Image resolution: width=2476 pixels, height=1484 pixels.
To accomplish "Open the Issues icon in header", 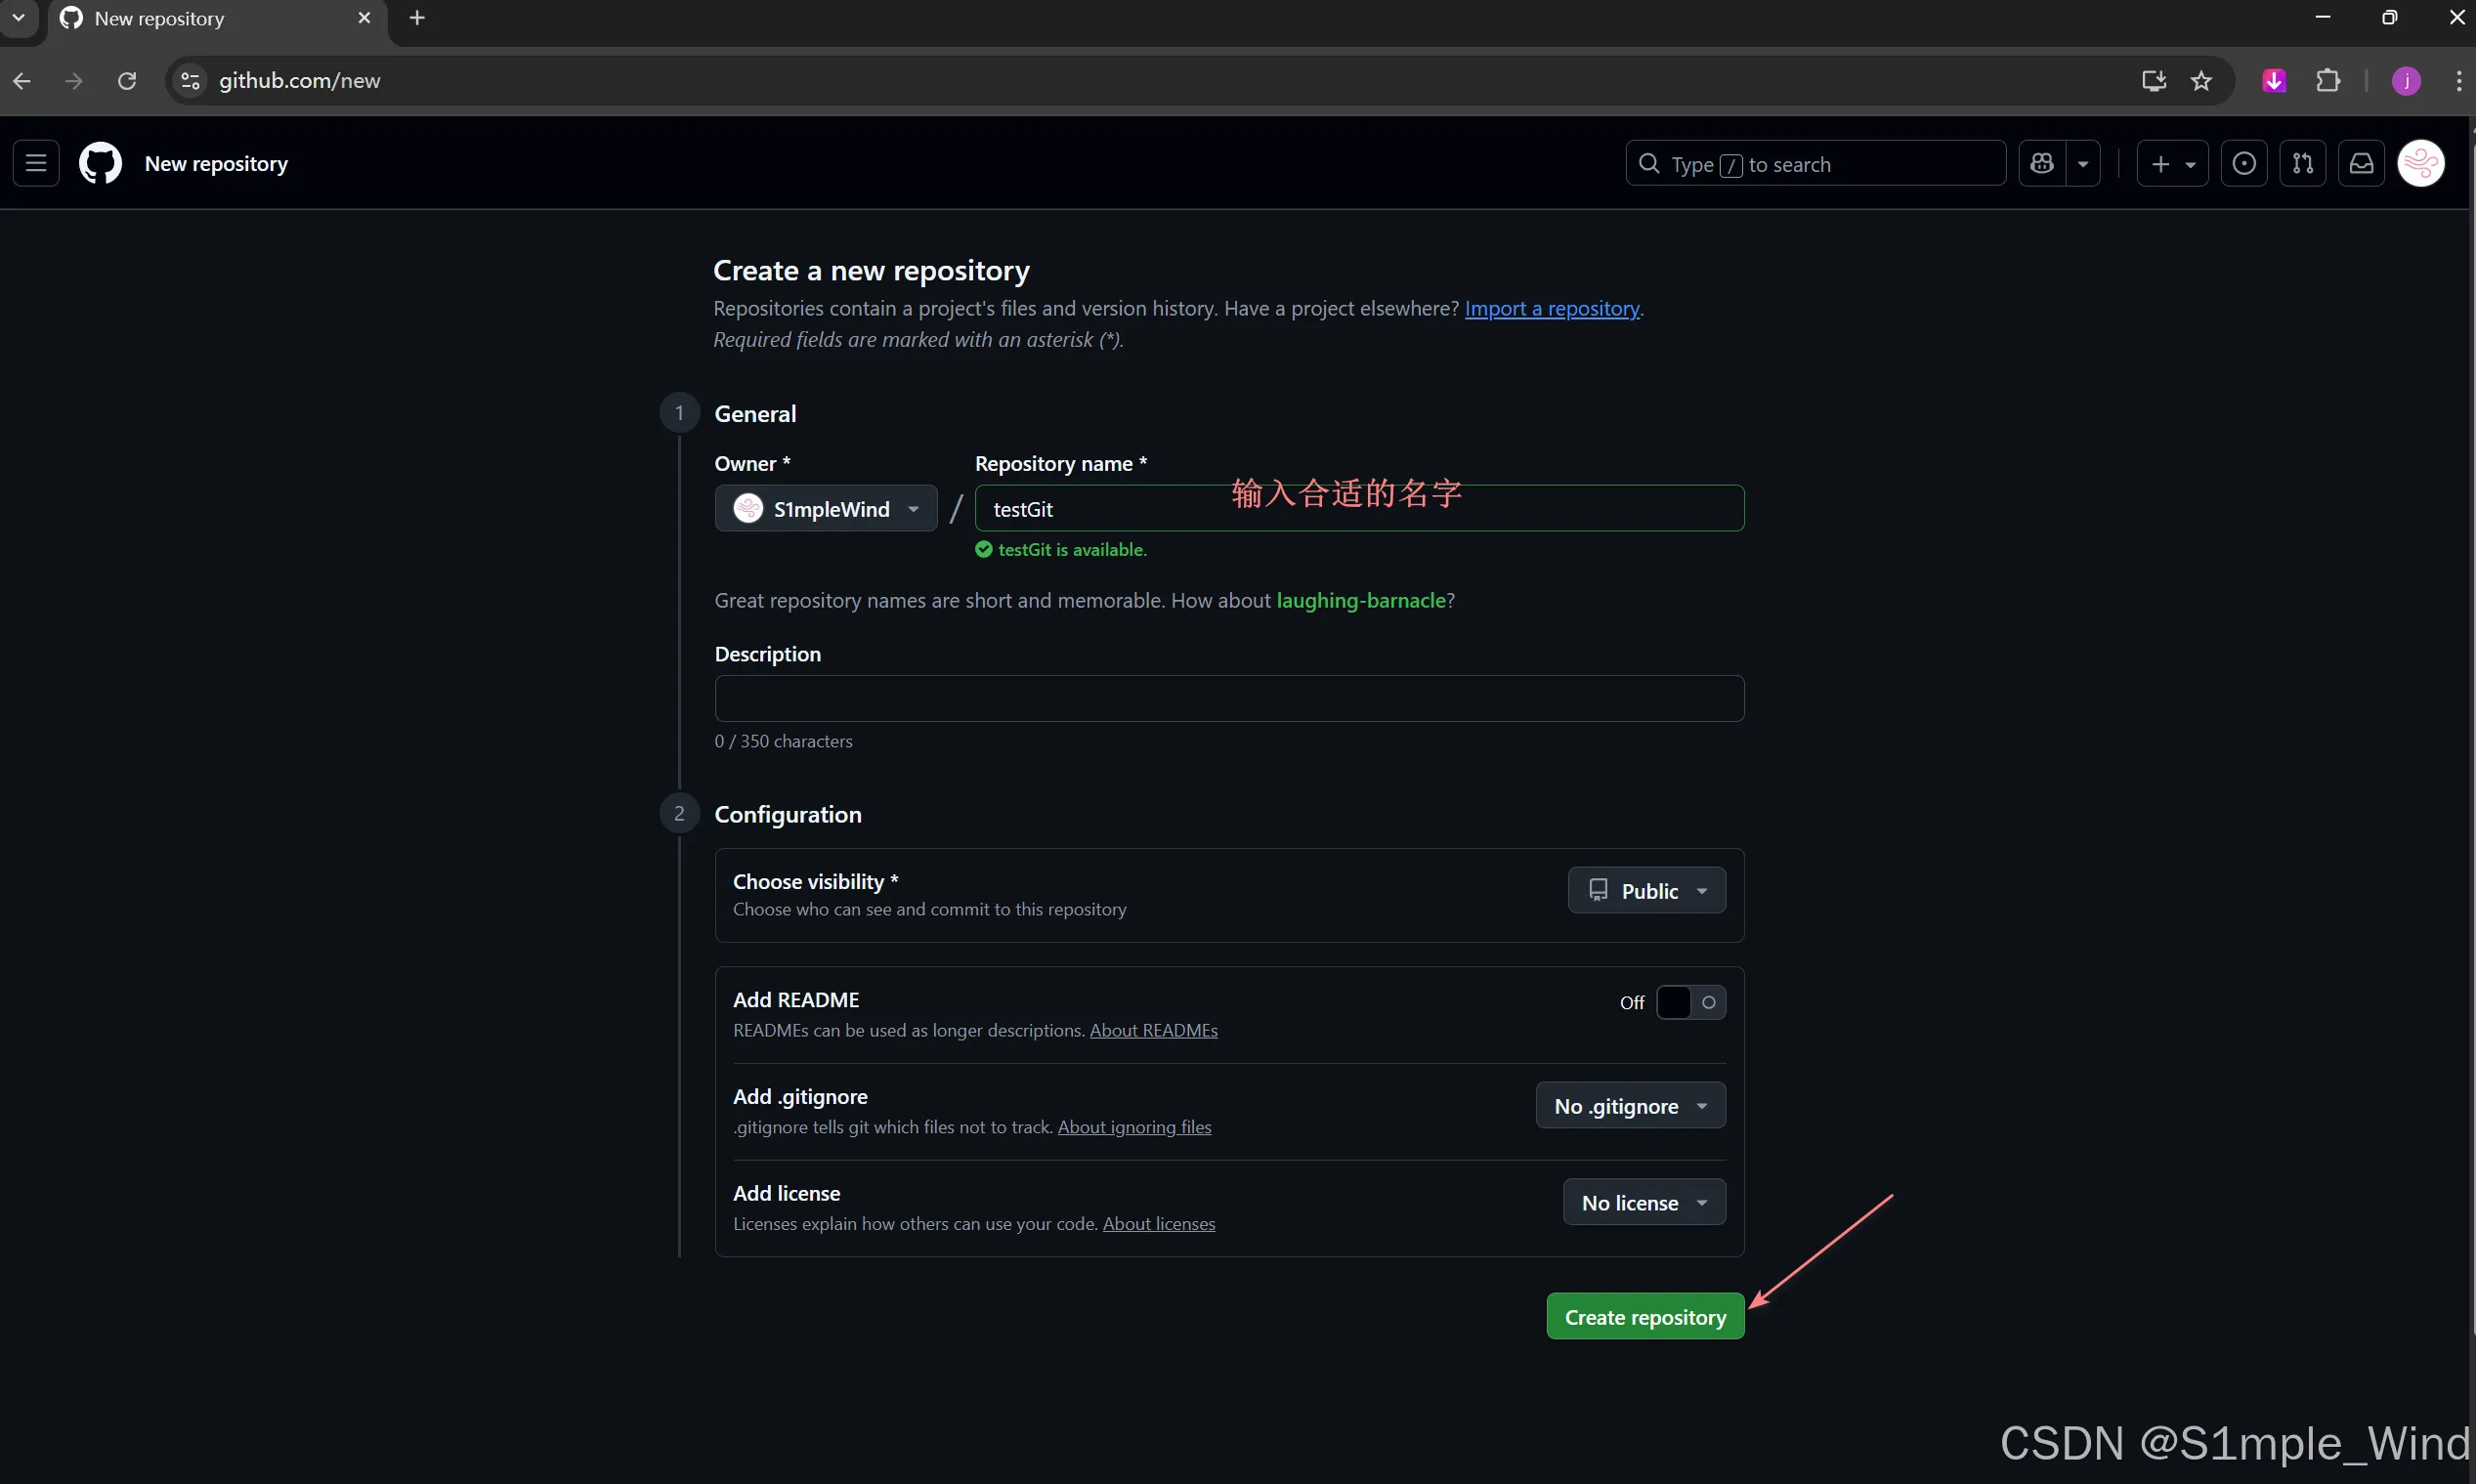I will [2244, 163].
